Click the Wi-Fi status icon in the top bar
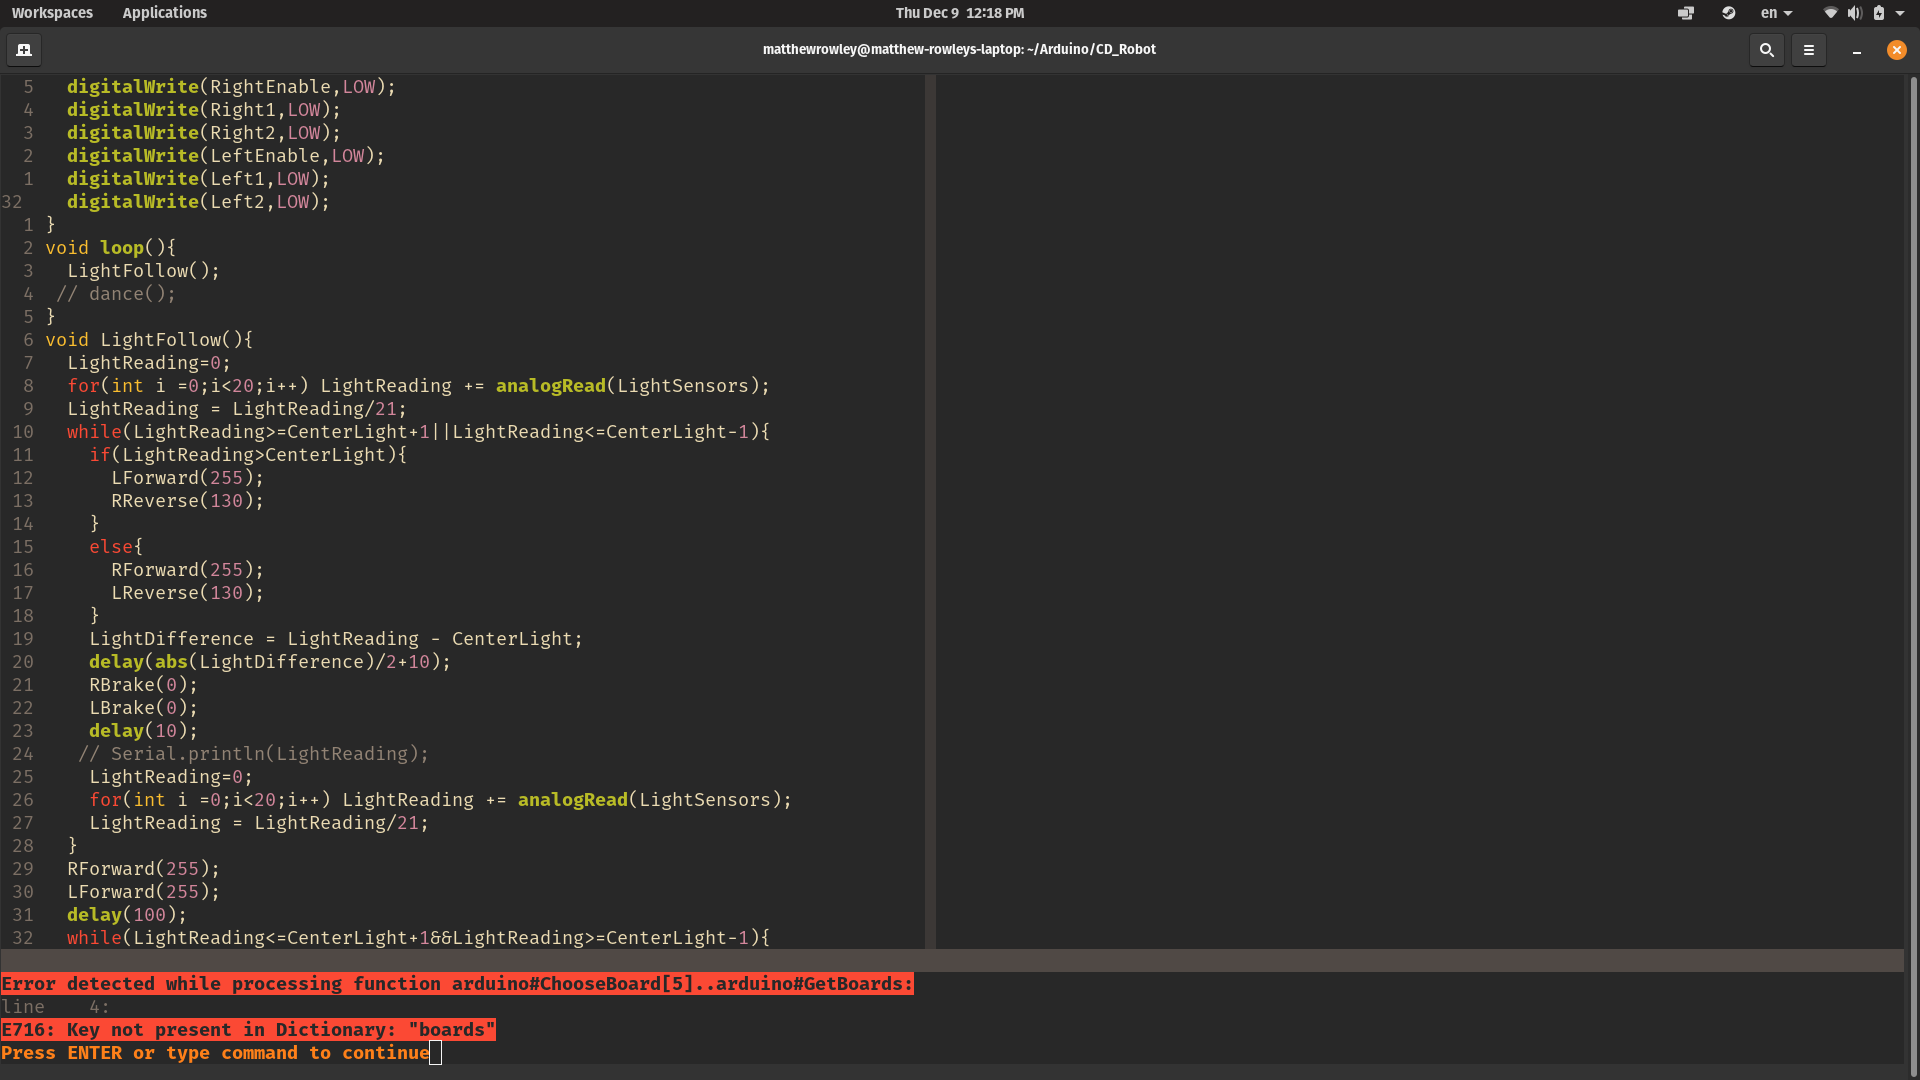The height and width of the screenshot is (1080, 1920). pos(1830,13)
